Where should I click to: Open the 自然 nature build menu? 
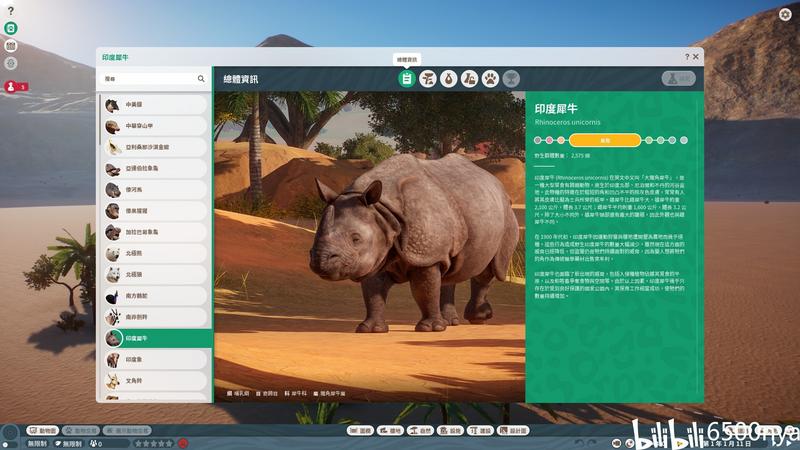tap(420, 431)
